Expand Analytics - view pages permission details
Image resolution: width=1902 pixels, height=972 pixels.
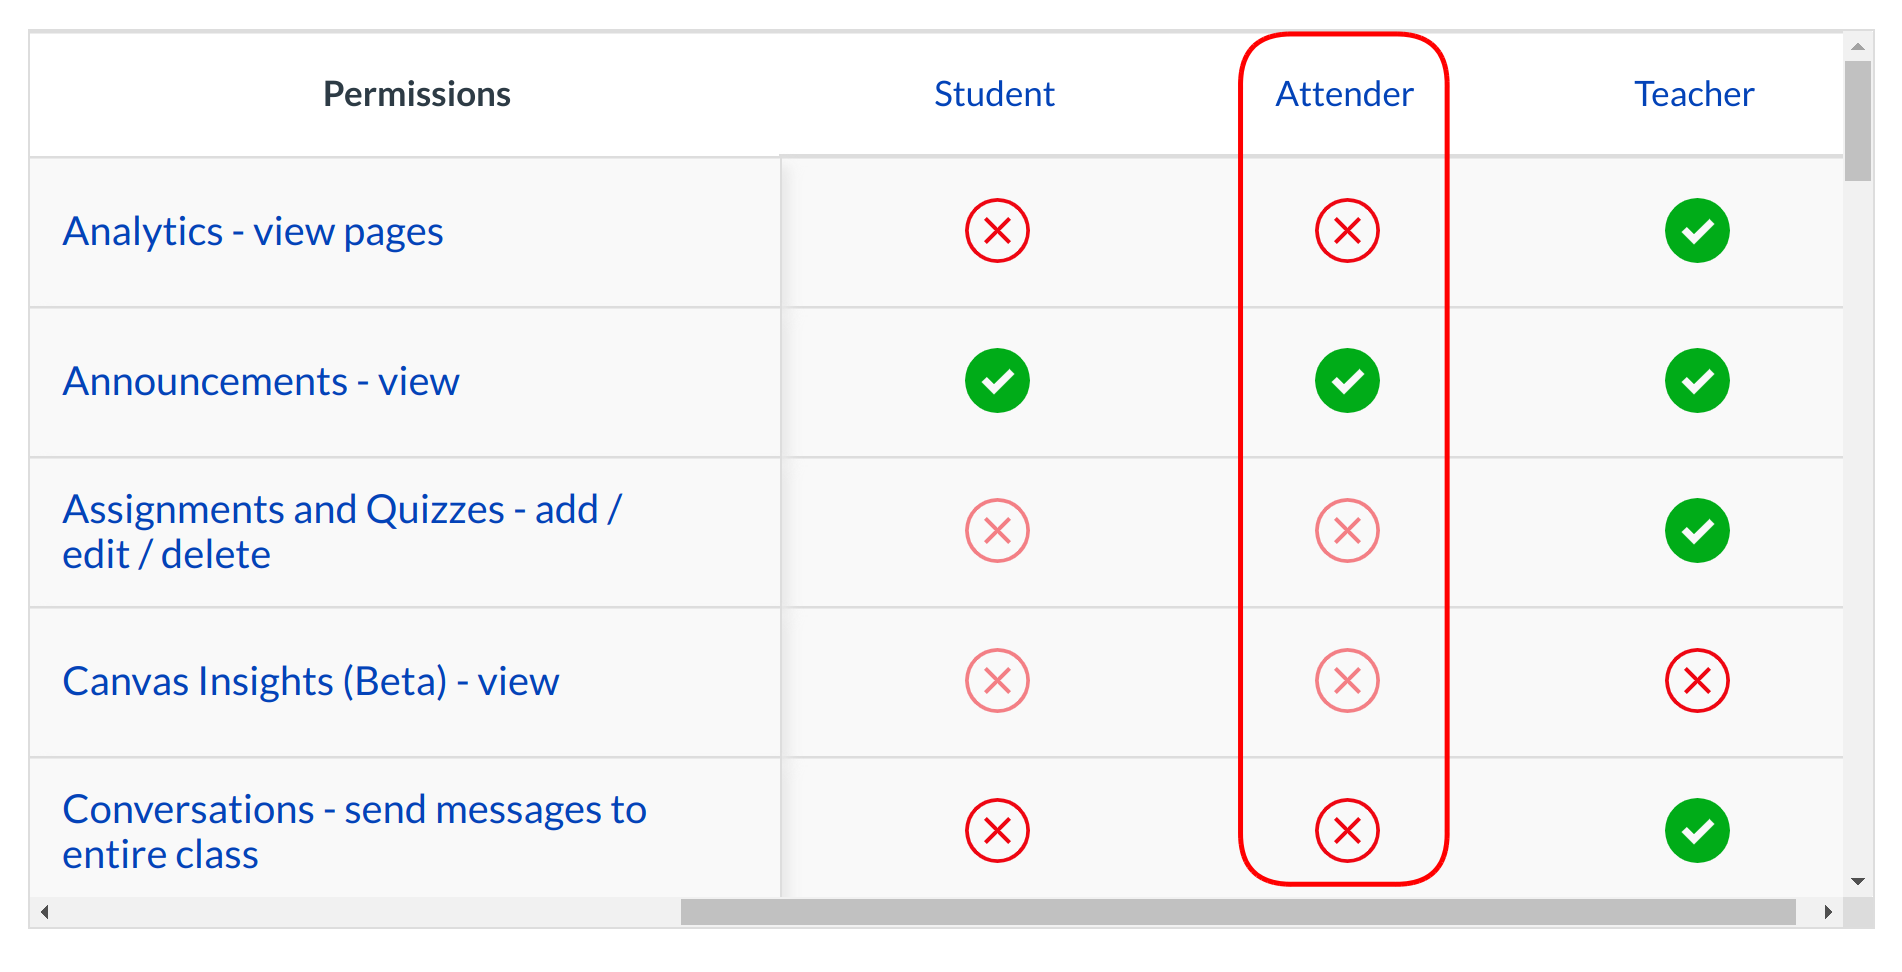pyautogui.click(x=253, y=232)
